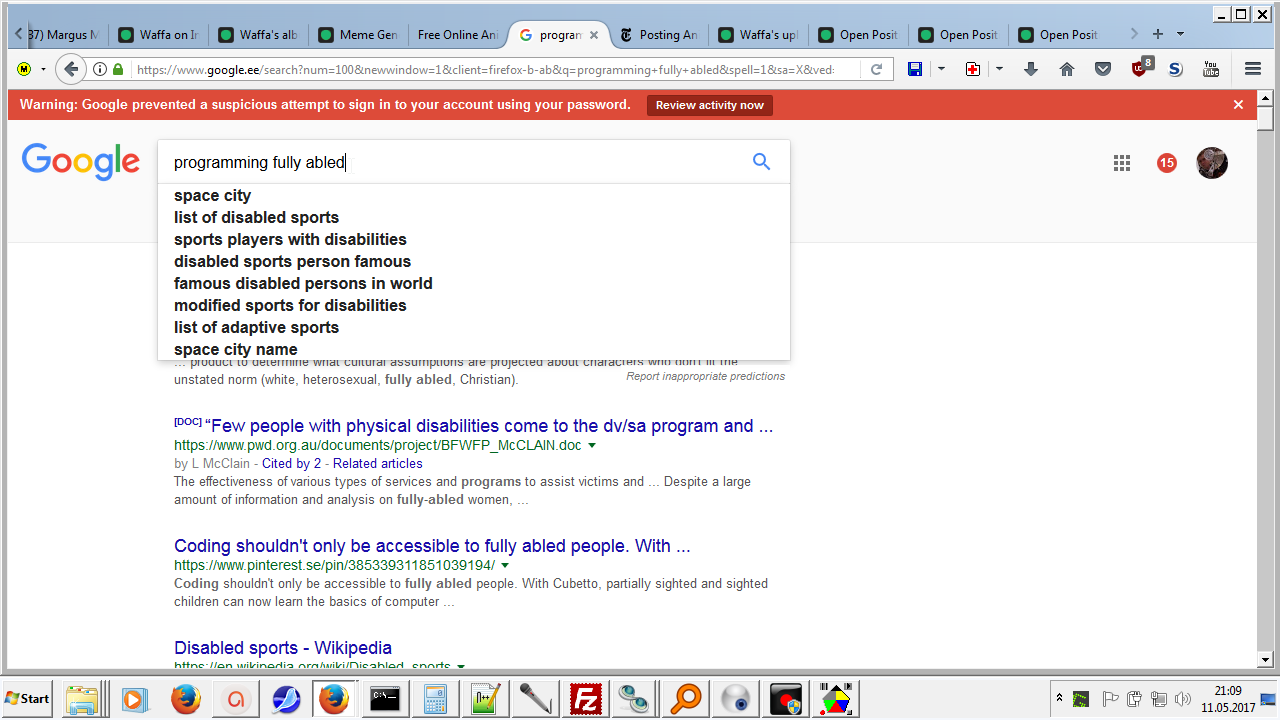Click the system tray volume icon
1280x720 pixels.
click(x=1183, y=698)
